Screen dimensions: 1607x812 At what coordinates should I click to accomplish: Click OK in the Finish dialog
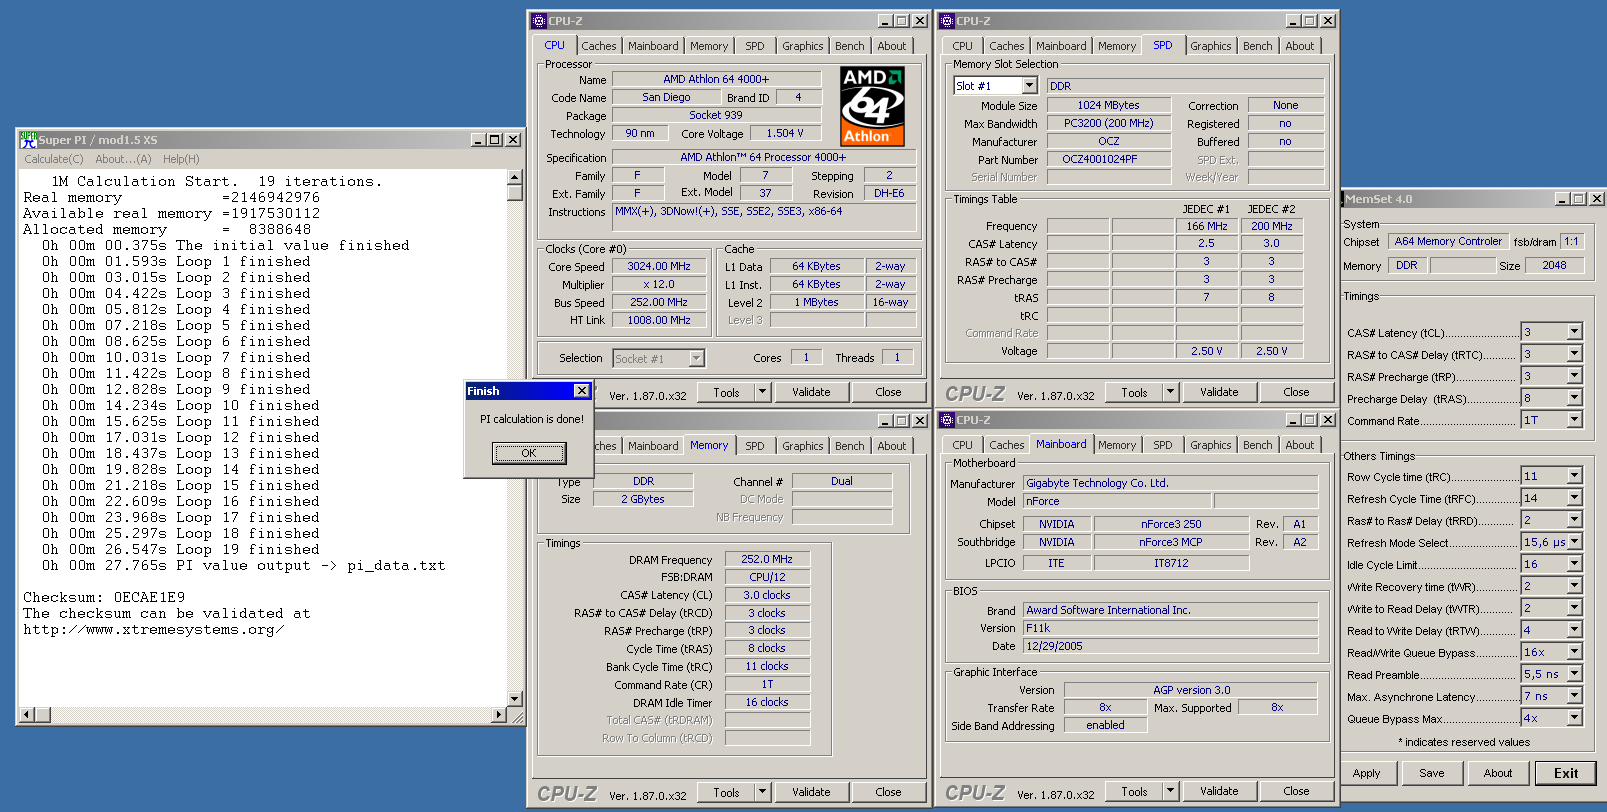pyautogui.click(x=529, y=453)
